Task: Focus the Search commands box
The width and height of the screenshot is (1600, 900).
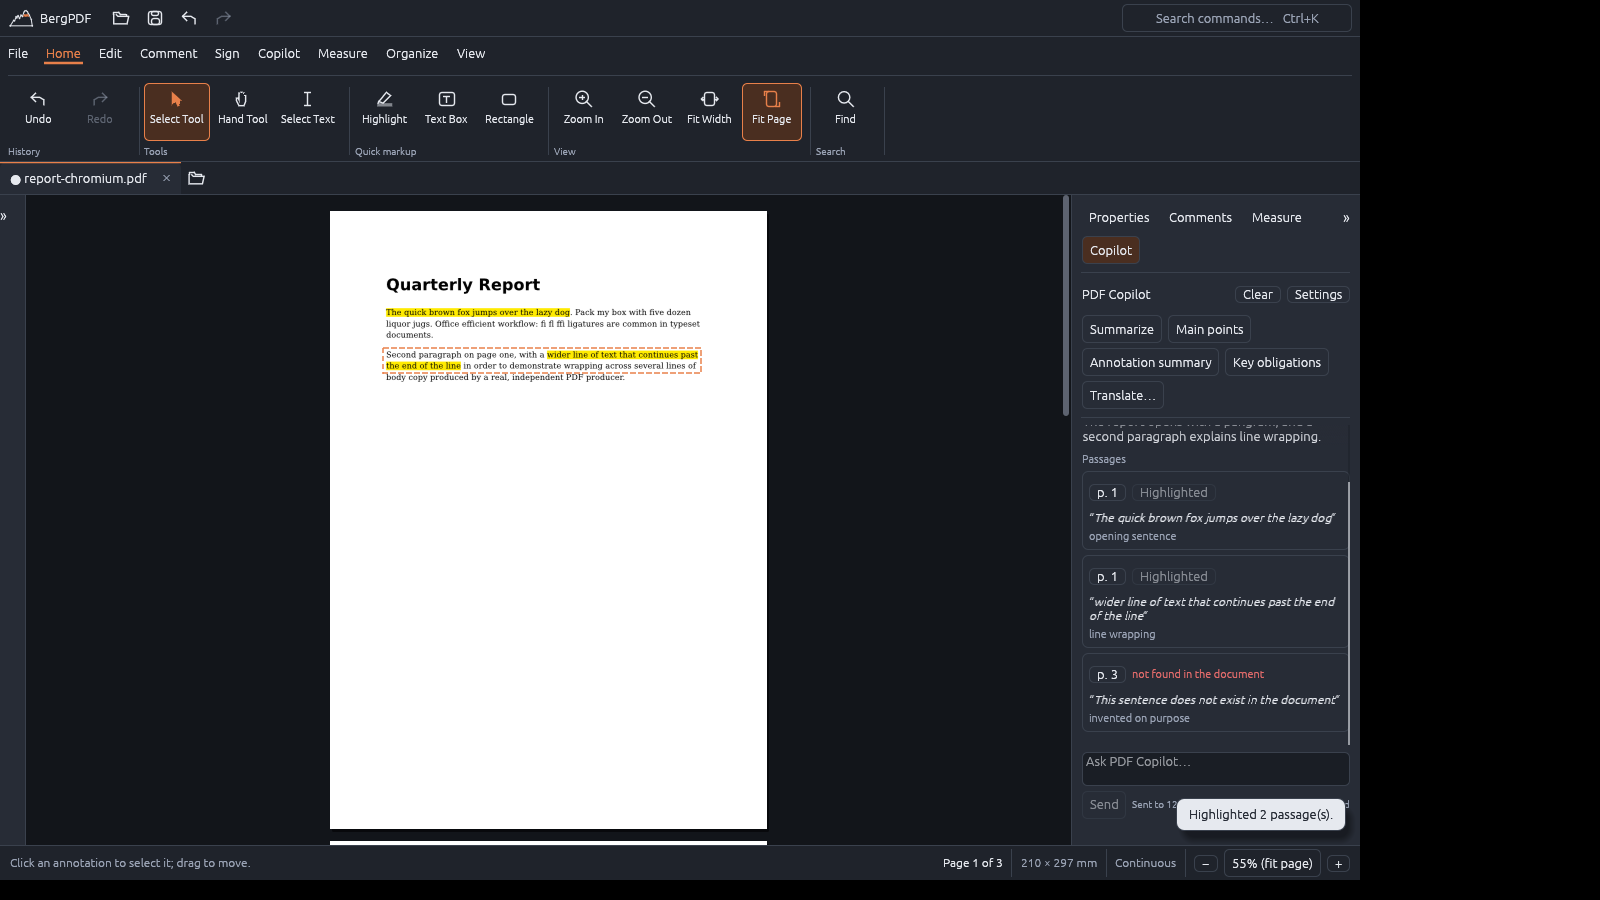Action: click(x=1236, y=18)
